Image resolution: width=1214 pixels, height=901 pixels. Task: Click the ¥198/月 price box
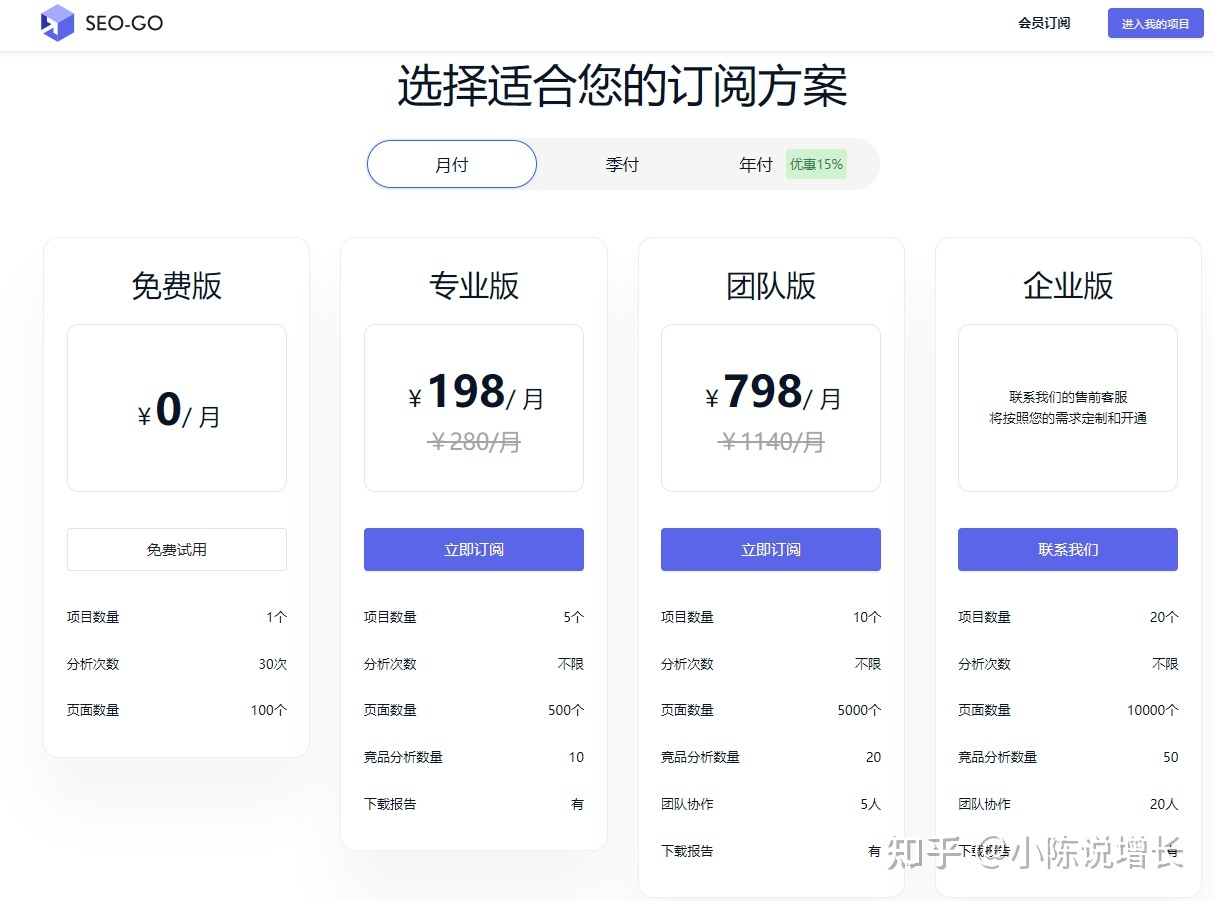pyautogui.click(x=474, y=408)
